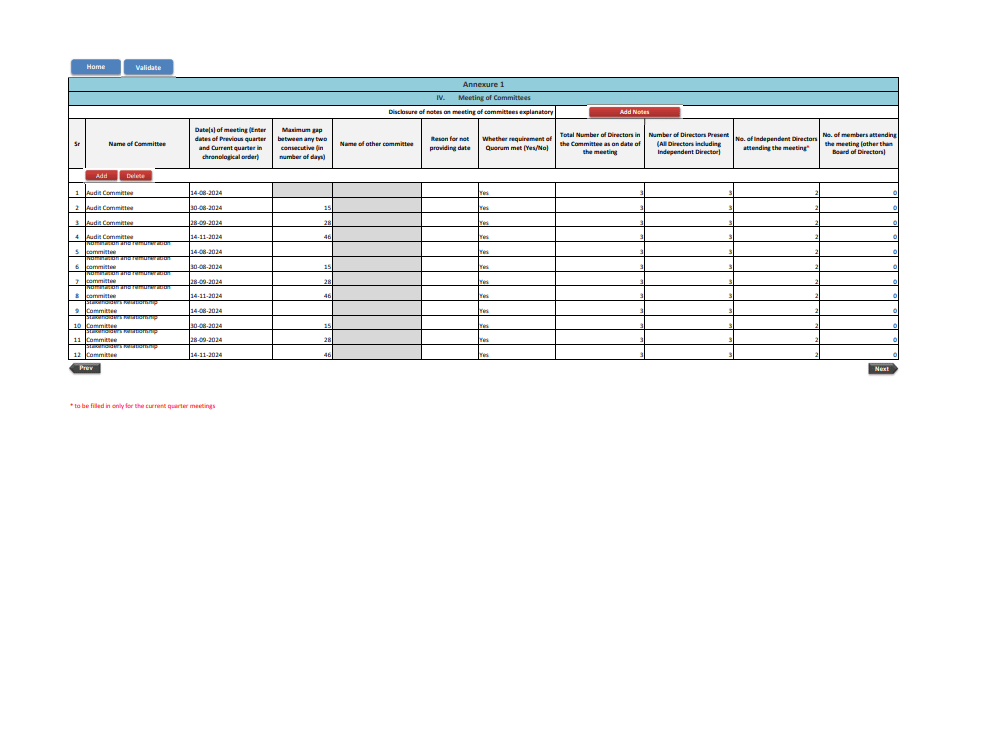Select the maximum gap value 15 in row 2
Viewport: 981px width, 744px height.
tap(302, 206)
